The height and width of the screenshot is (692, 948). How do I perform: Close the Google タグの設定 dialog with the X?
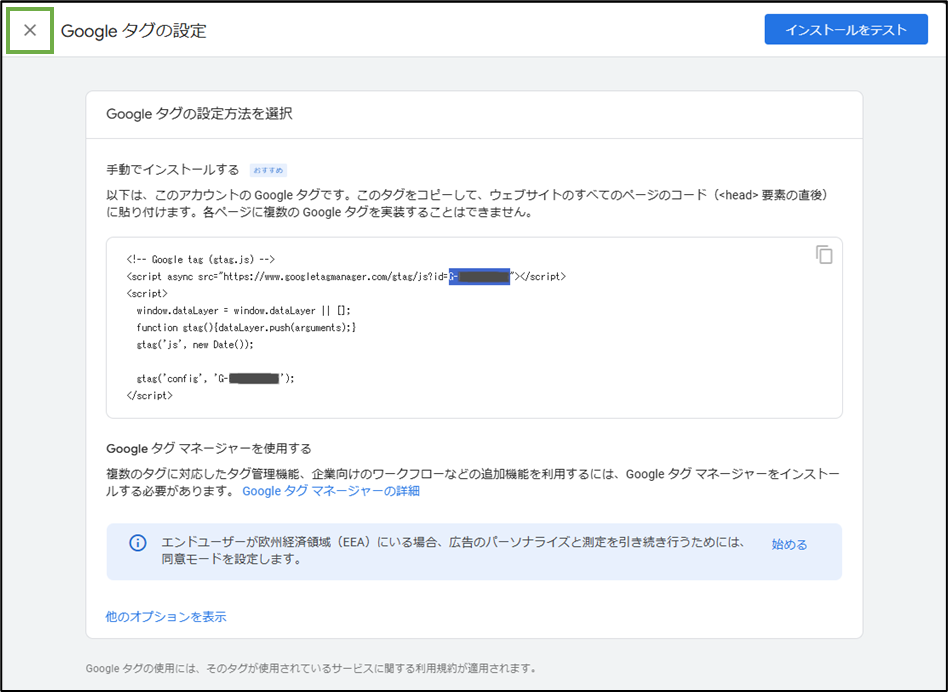pyautogui.click(x=30, y=30)
